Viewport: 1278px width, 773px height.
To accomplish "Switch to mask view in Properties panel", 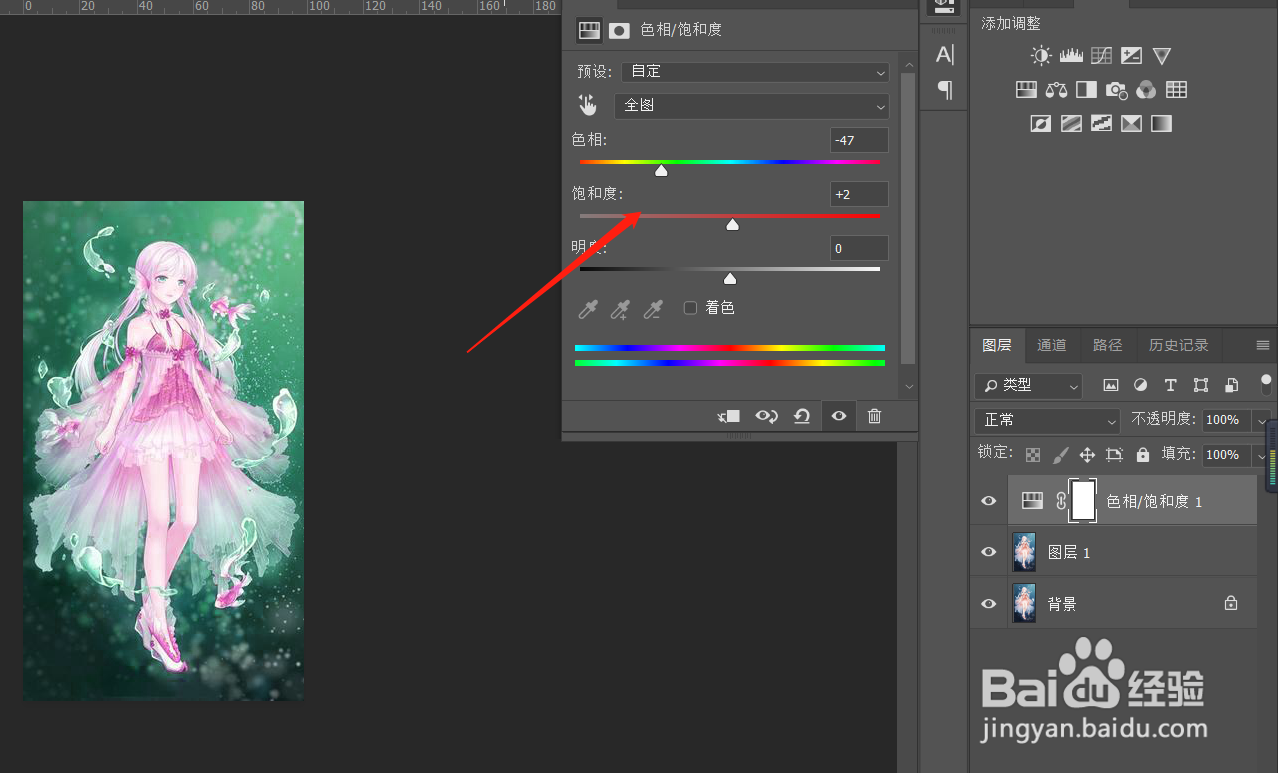I will [x=620, y=30].
